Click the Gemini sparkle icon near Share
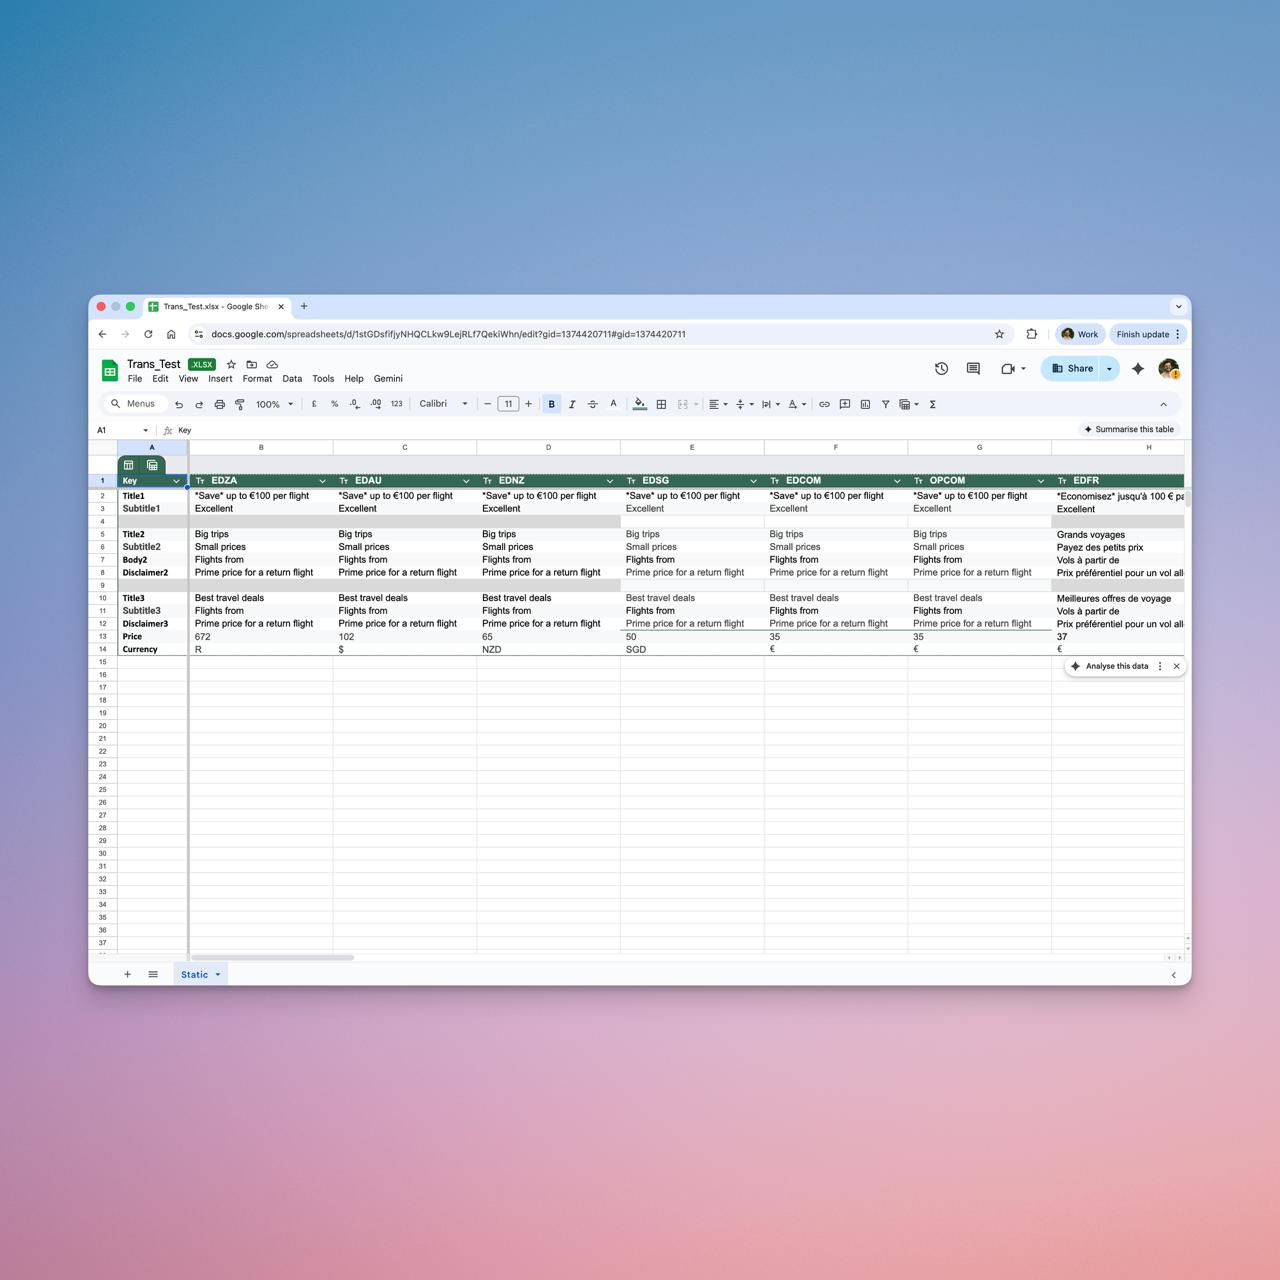This screenshot has height=1280, width=1280. point(1138,369)
